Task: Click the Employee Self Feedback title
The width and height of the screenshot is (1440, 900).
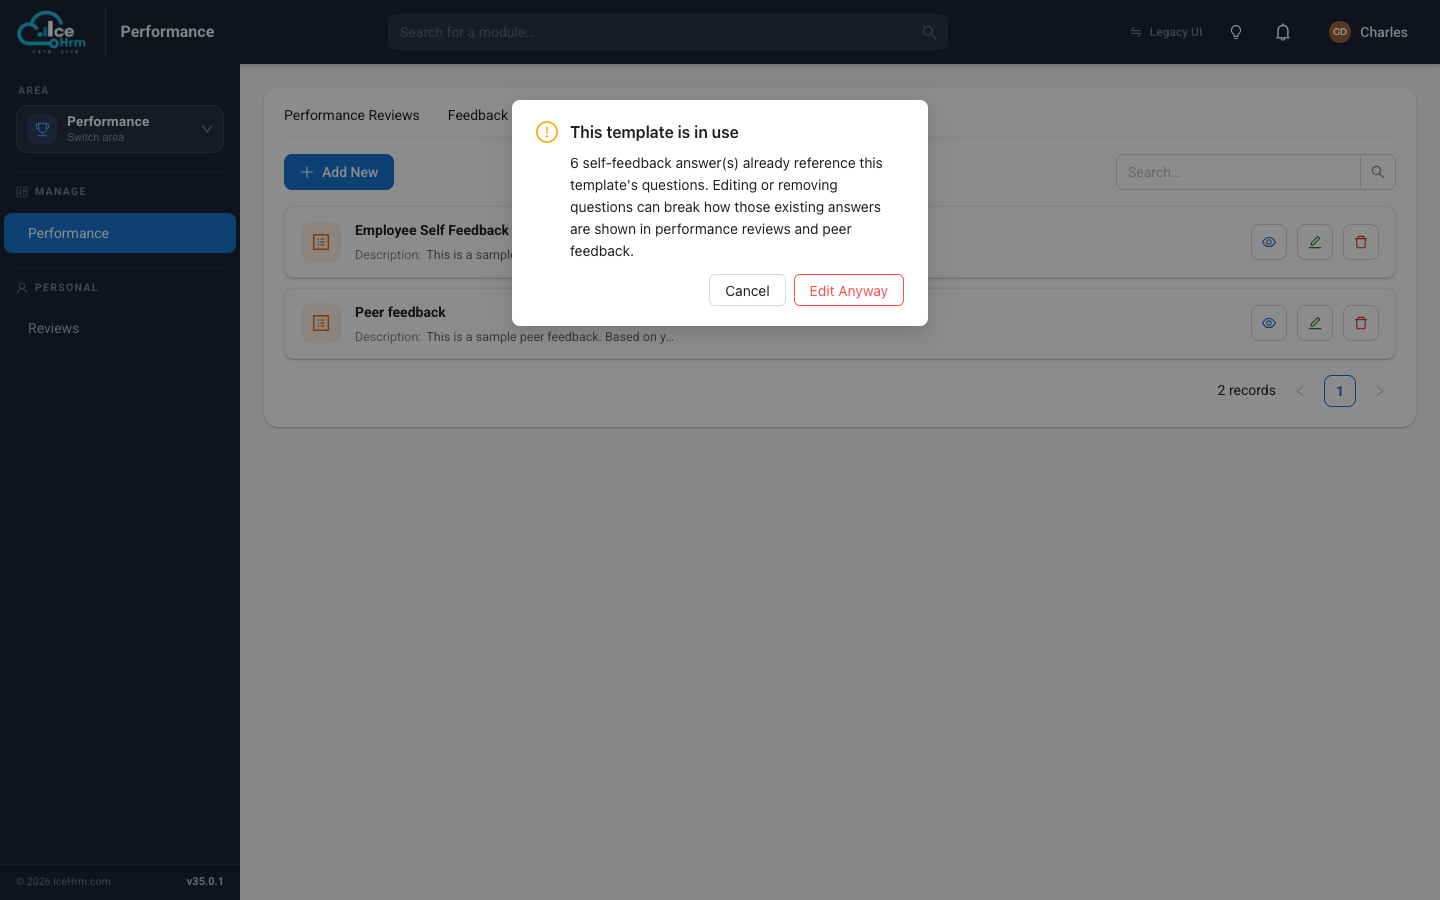Action: tap(432, 230)
